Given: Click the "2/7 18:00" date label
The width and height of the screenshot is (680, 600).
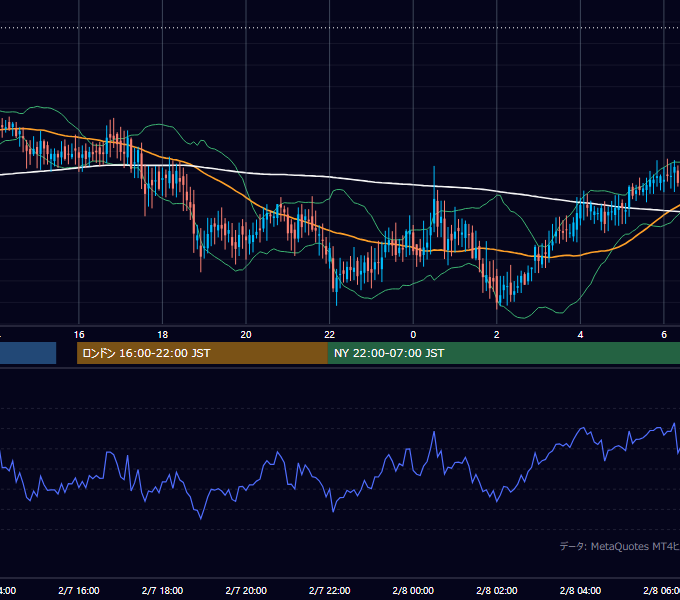Looking at the screenshot, I should tap(163, 590).
